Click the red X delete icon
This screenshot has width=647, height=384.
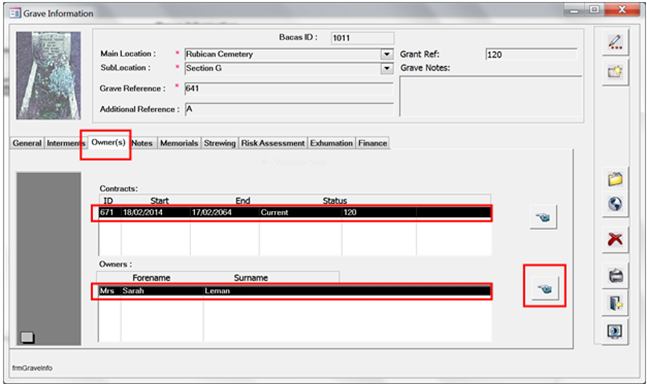[615, 239]
